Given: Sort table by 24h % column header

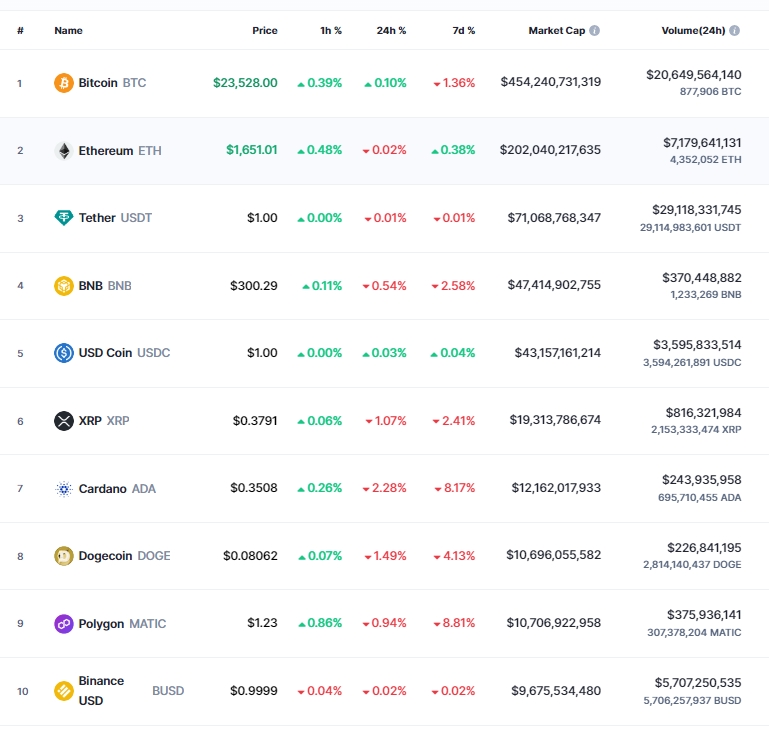Looking at the screenshot, I should tap(391, 30).
